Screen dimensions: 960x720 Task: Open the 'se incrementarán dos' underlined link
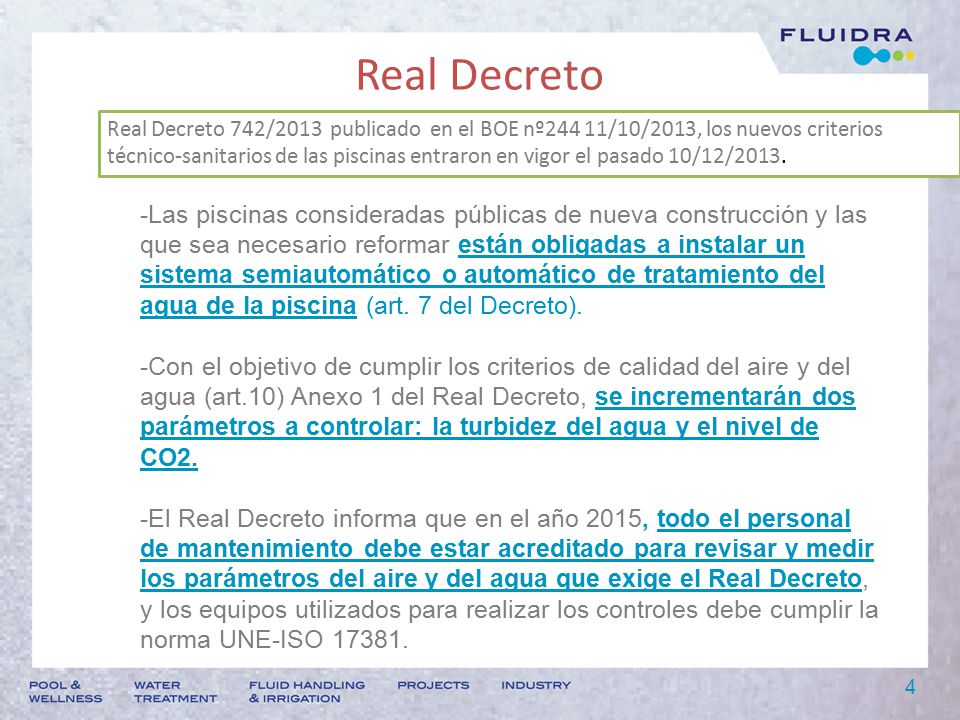pyautogui.click(x=725, y=397)
